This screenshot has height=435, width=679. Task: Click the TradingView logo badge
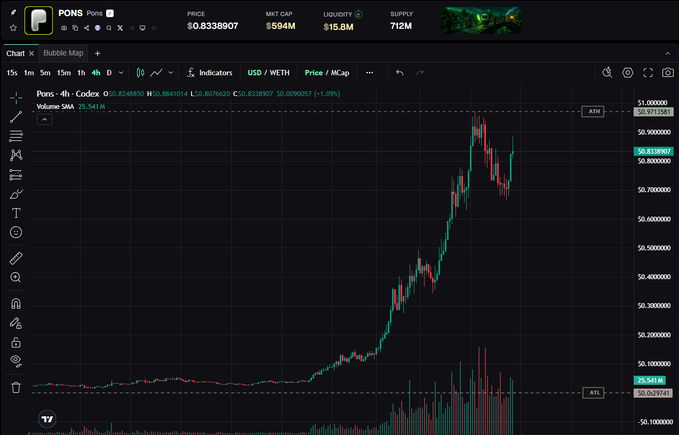47,419
